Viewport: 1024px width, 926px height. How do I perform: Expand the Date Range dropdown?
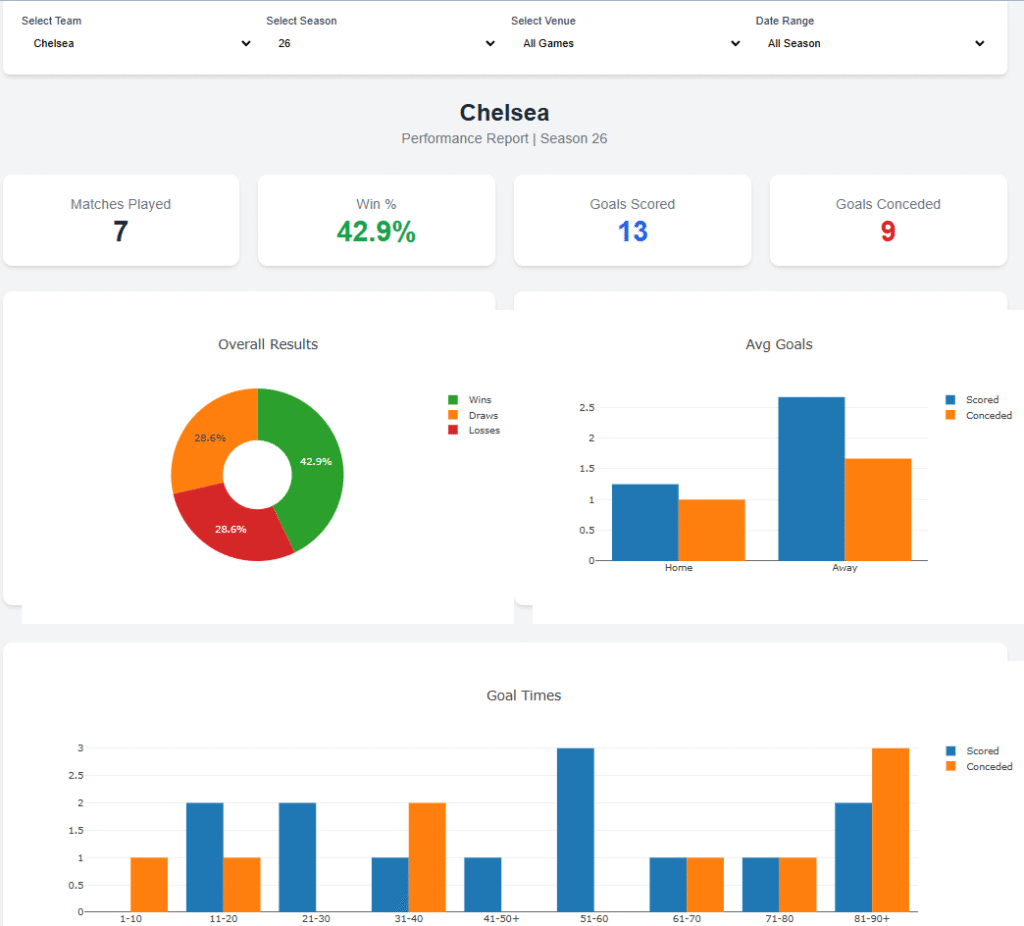point(874,44)
